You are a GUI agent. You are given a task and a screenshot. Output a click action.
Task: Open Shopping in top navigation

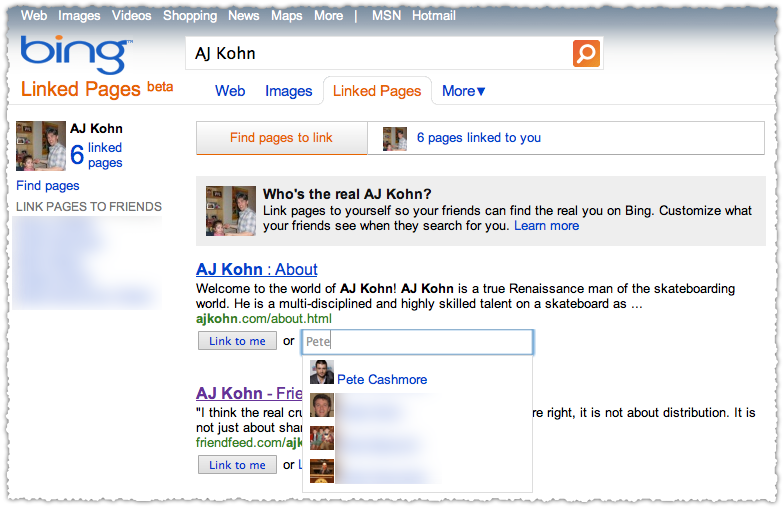click(x=190, y=16)
